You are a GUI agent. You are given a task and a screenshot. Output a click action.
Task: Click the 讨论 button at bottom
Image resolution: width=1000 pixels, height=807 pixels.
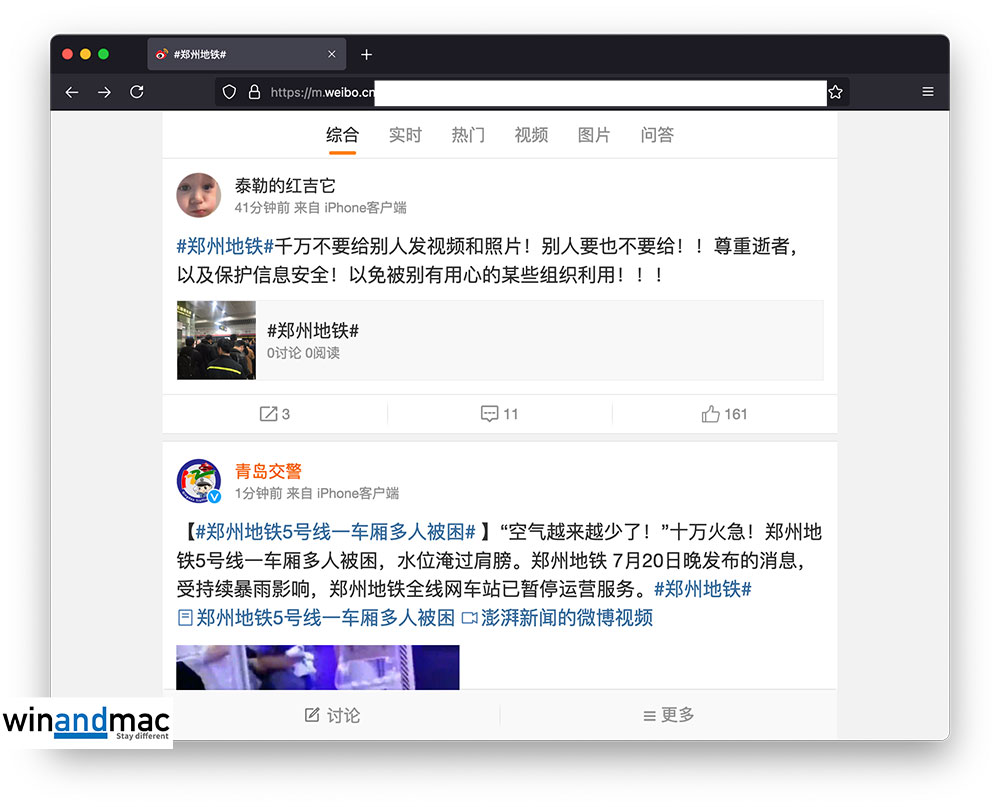tap(332, 715)
